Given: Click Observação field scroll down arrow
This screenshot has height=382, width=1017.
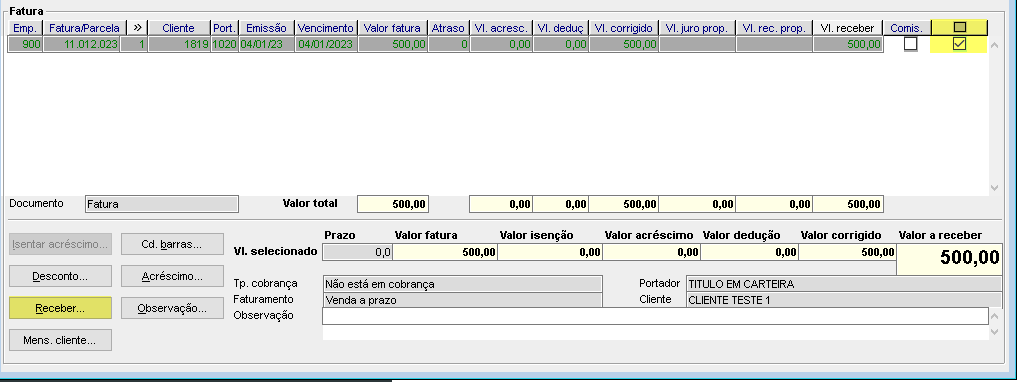Looking at the screenshot, I should pyautogui.click(x=996, y=331).
